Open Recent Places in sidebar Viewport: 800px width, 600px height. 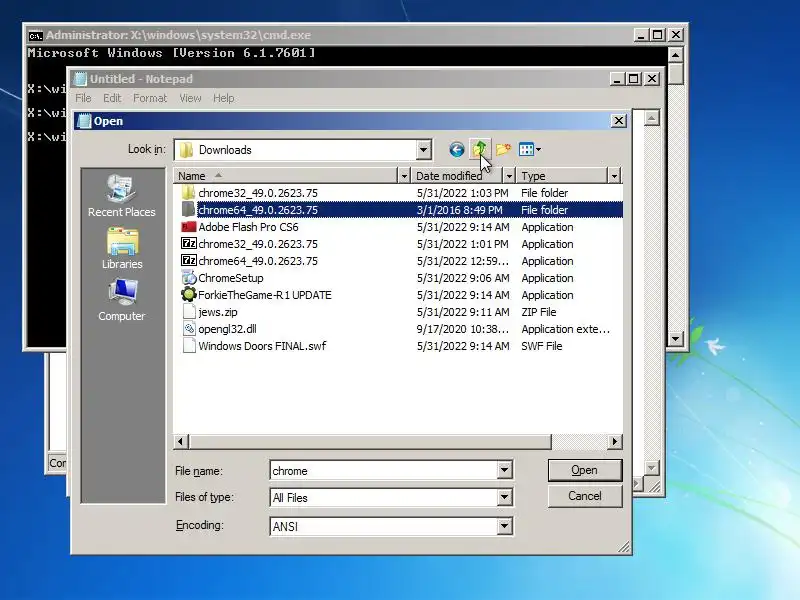click(121, 196)
